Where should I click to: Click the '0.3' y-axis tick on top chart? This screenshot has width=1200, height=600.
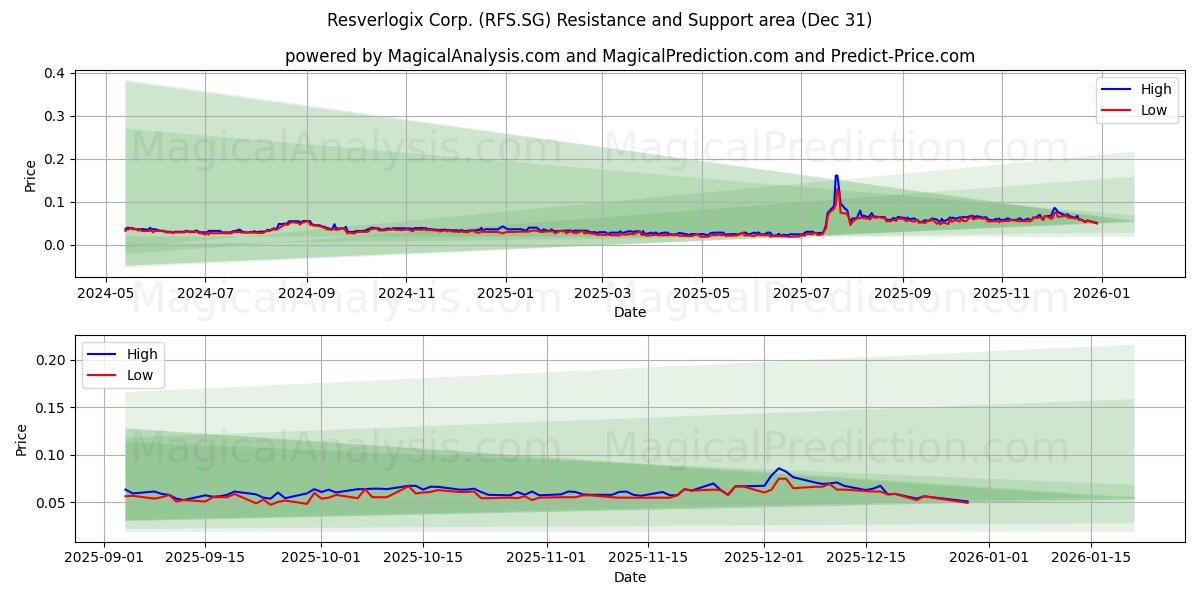click(55, 117)
